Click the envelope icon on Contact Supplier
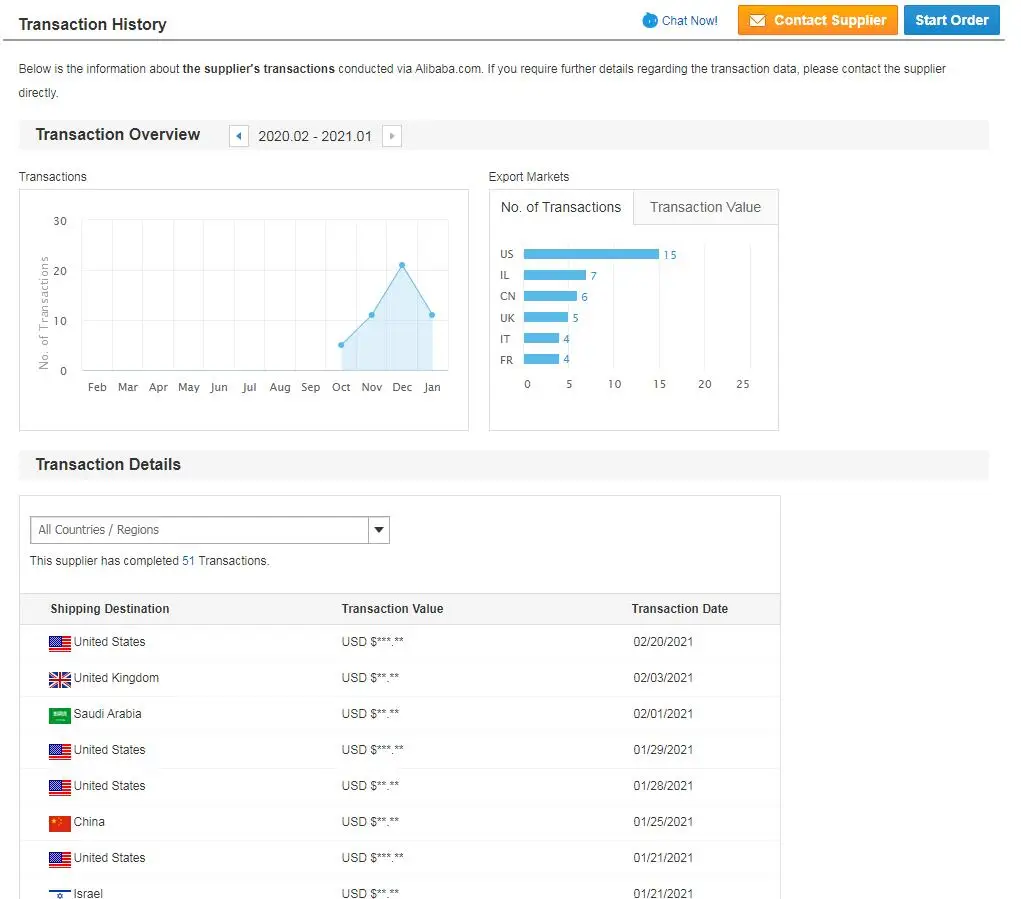1021x899 pixels. coord(757,20)
